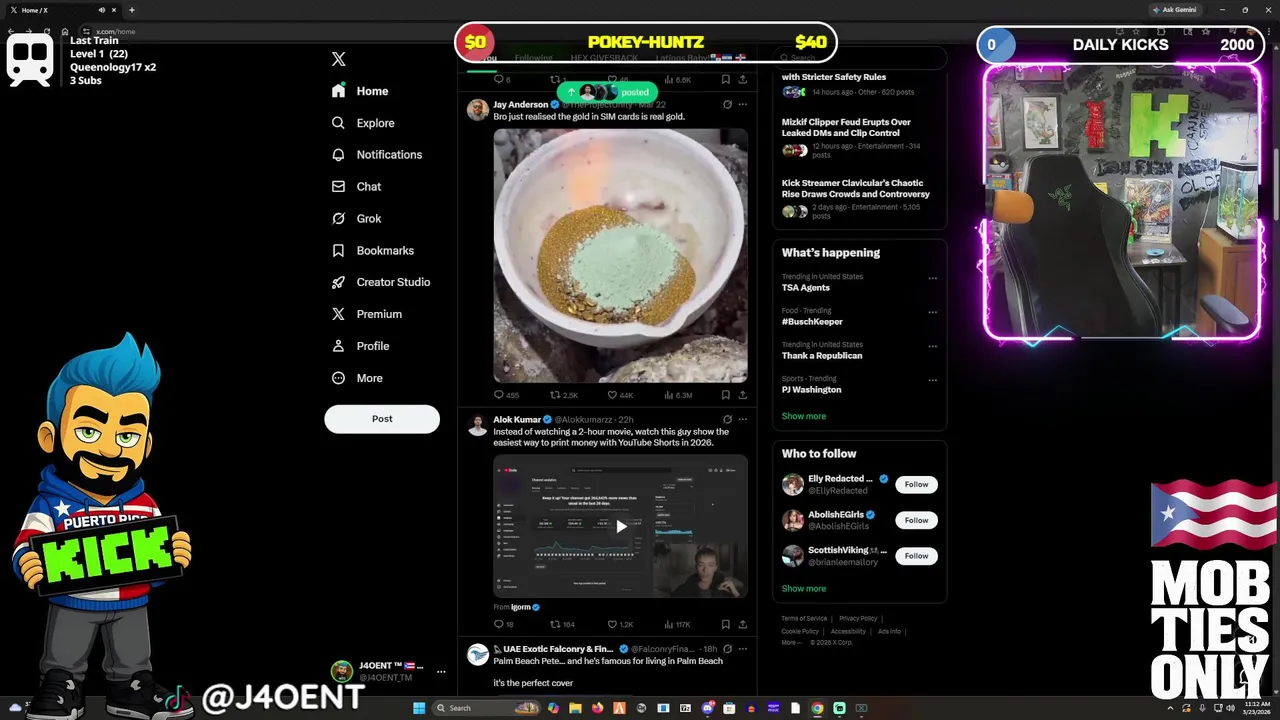Open Grok in the sidebar

(x=356, y=219)
